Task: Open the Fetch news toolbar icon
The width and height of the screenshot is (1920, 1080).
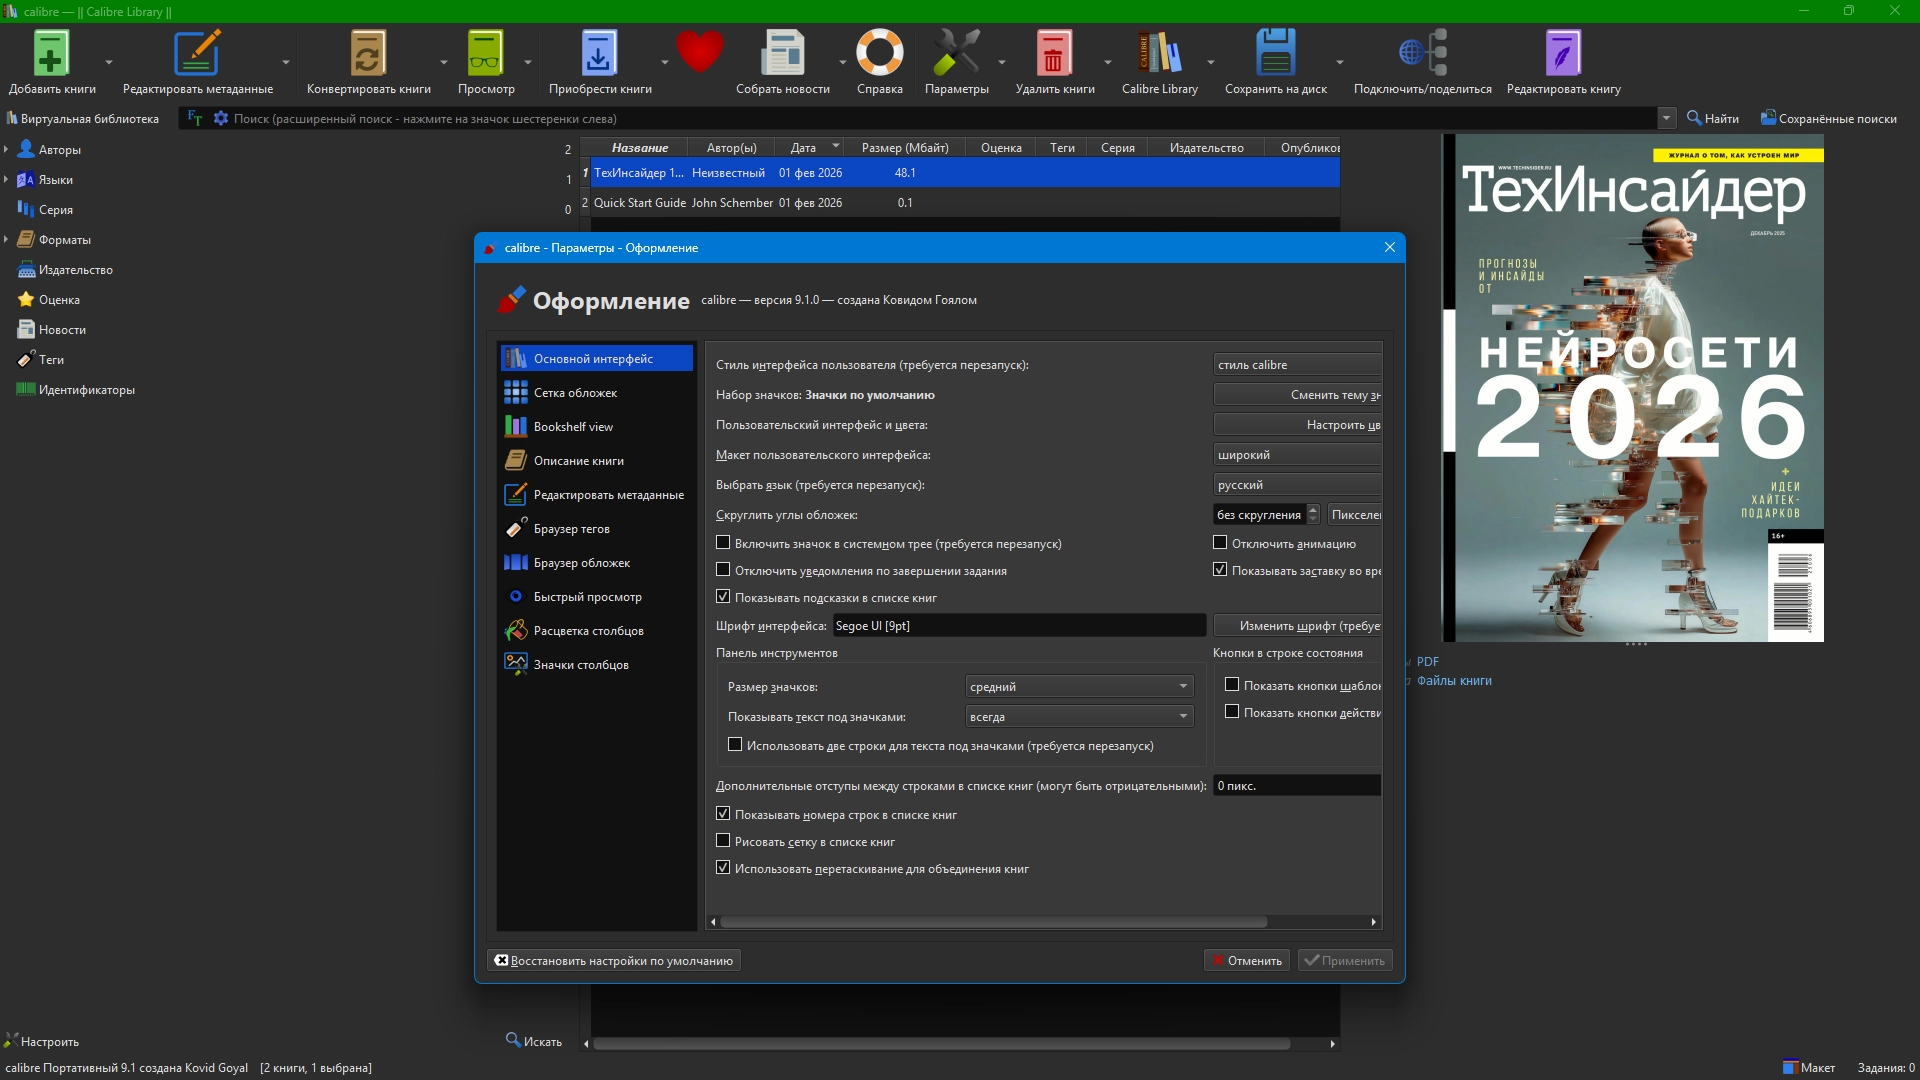Action: tap(782, 55)
